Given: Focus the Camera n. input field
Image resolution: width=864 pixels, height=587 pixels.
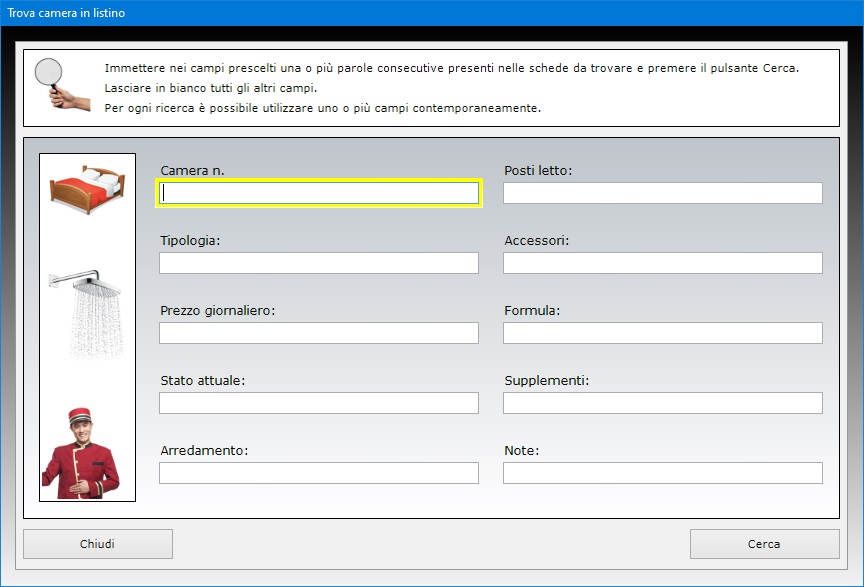Looking at the screenshot, I should tap(319, 193).
